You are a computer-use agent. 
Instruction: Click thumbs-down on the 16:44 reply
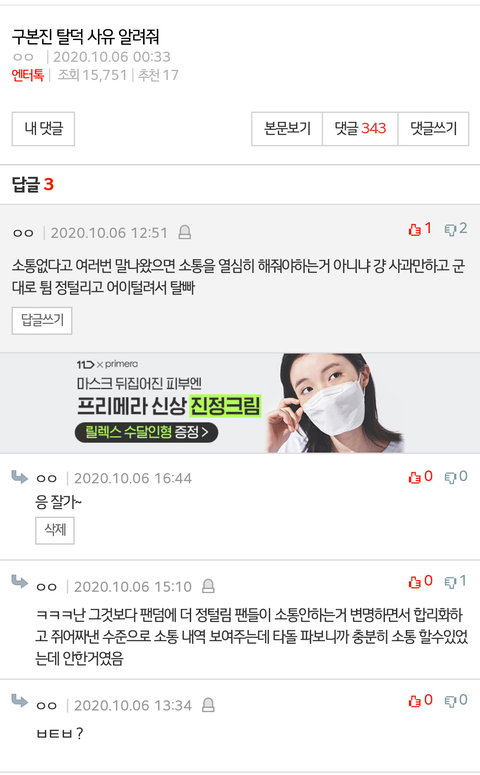(x=450, y=477)
